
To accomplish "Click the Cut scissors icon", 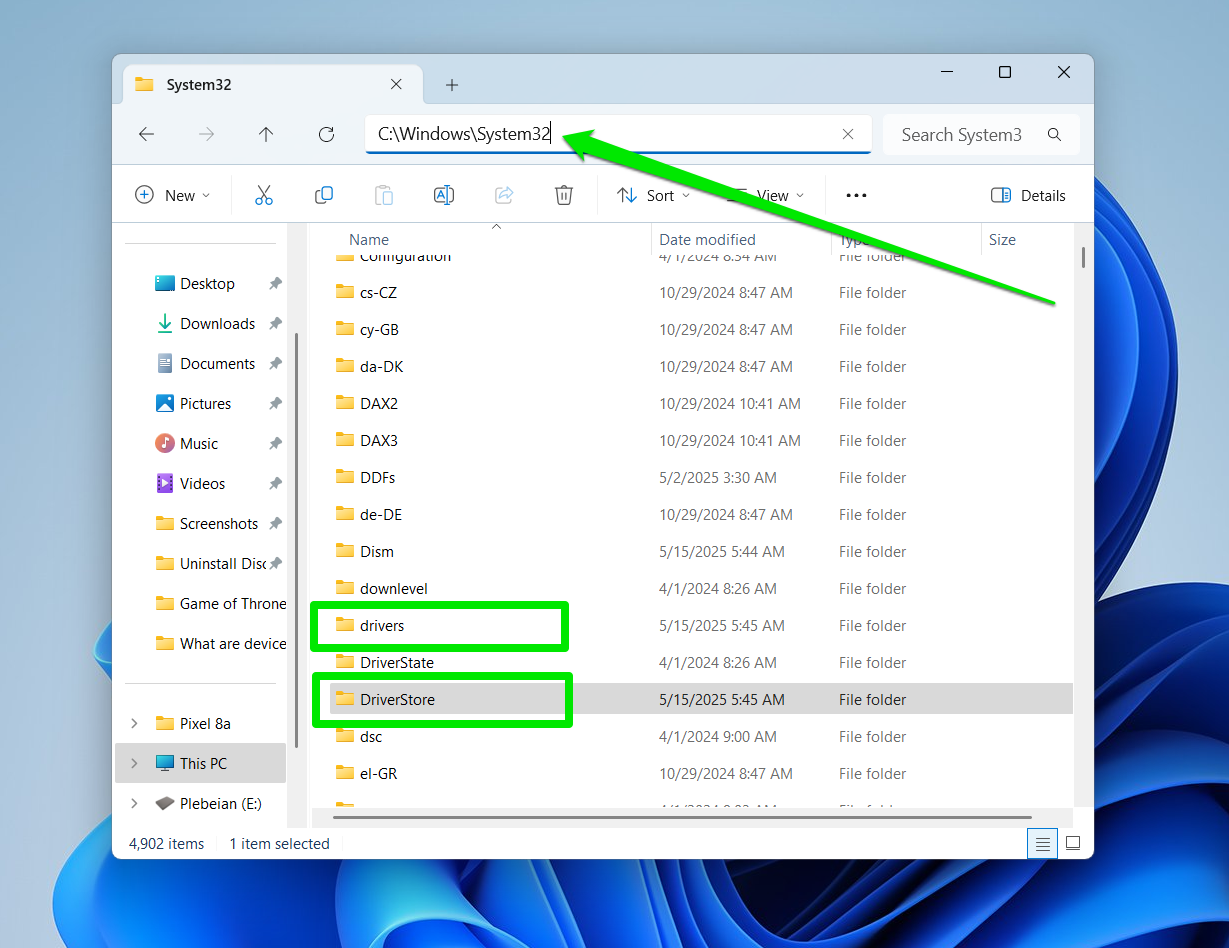I will click(264, 195).
